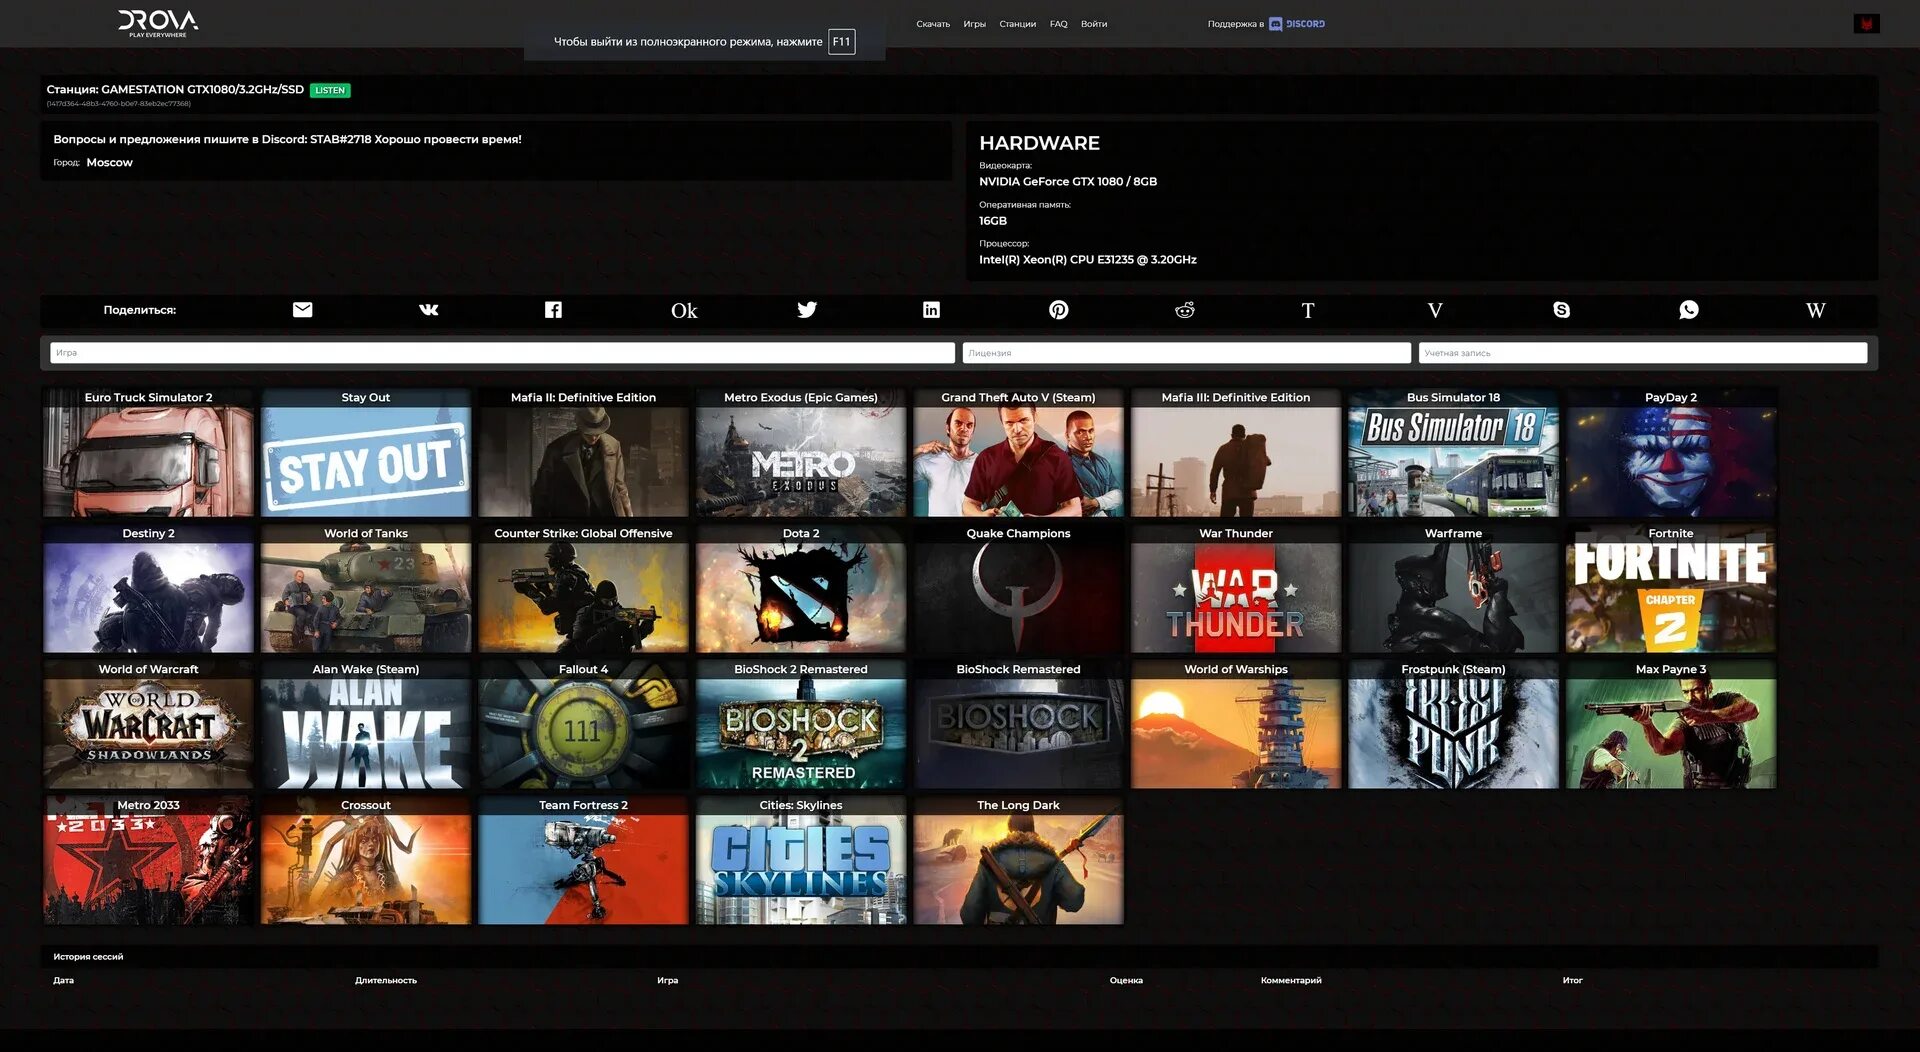Focus the Игра filter input field
This screenshot has width=1920, height=1052.
coord(502,353)
